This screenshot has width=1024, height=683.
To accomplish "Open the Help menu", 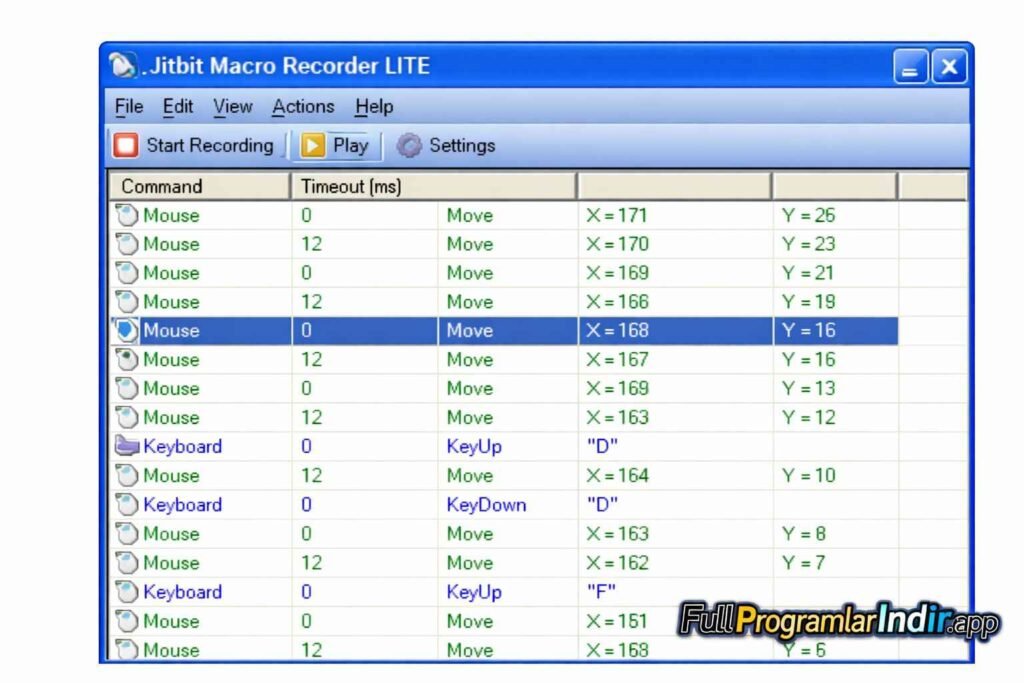I will click(x=372, y=106).
